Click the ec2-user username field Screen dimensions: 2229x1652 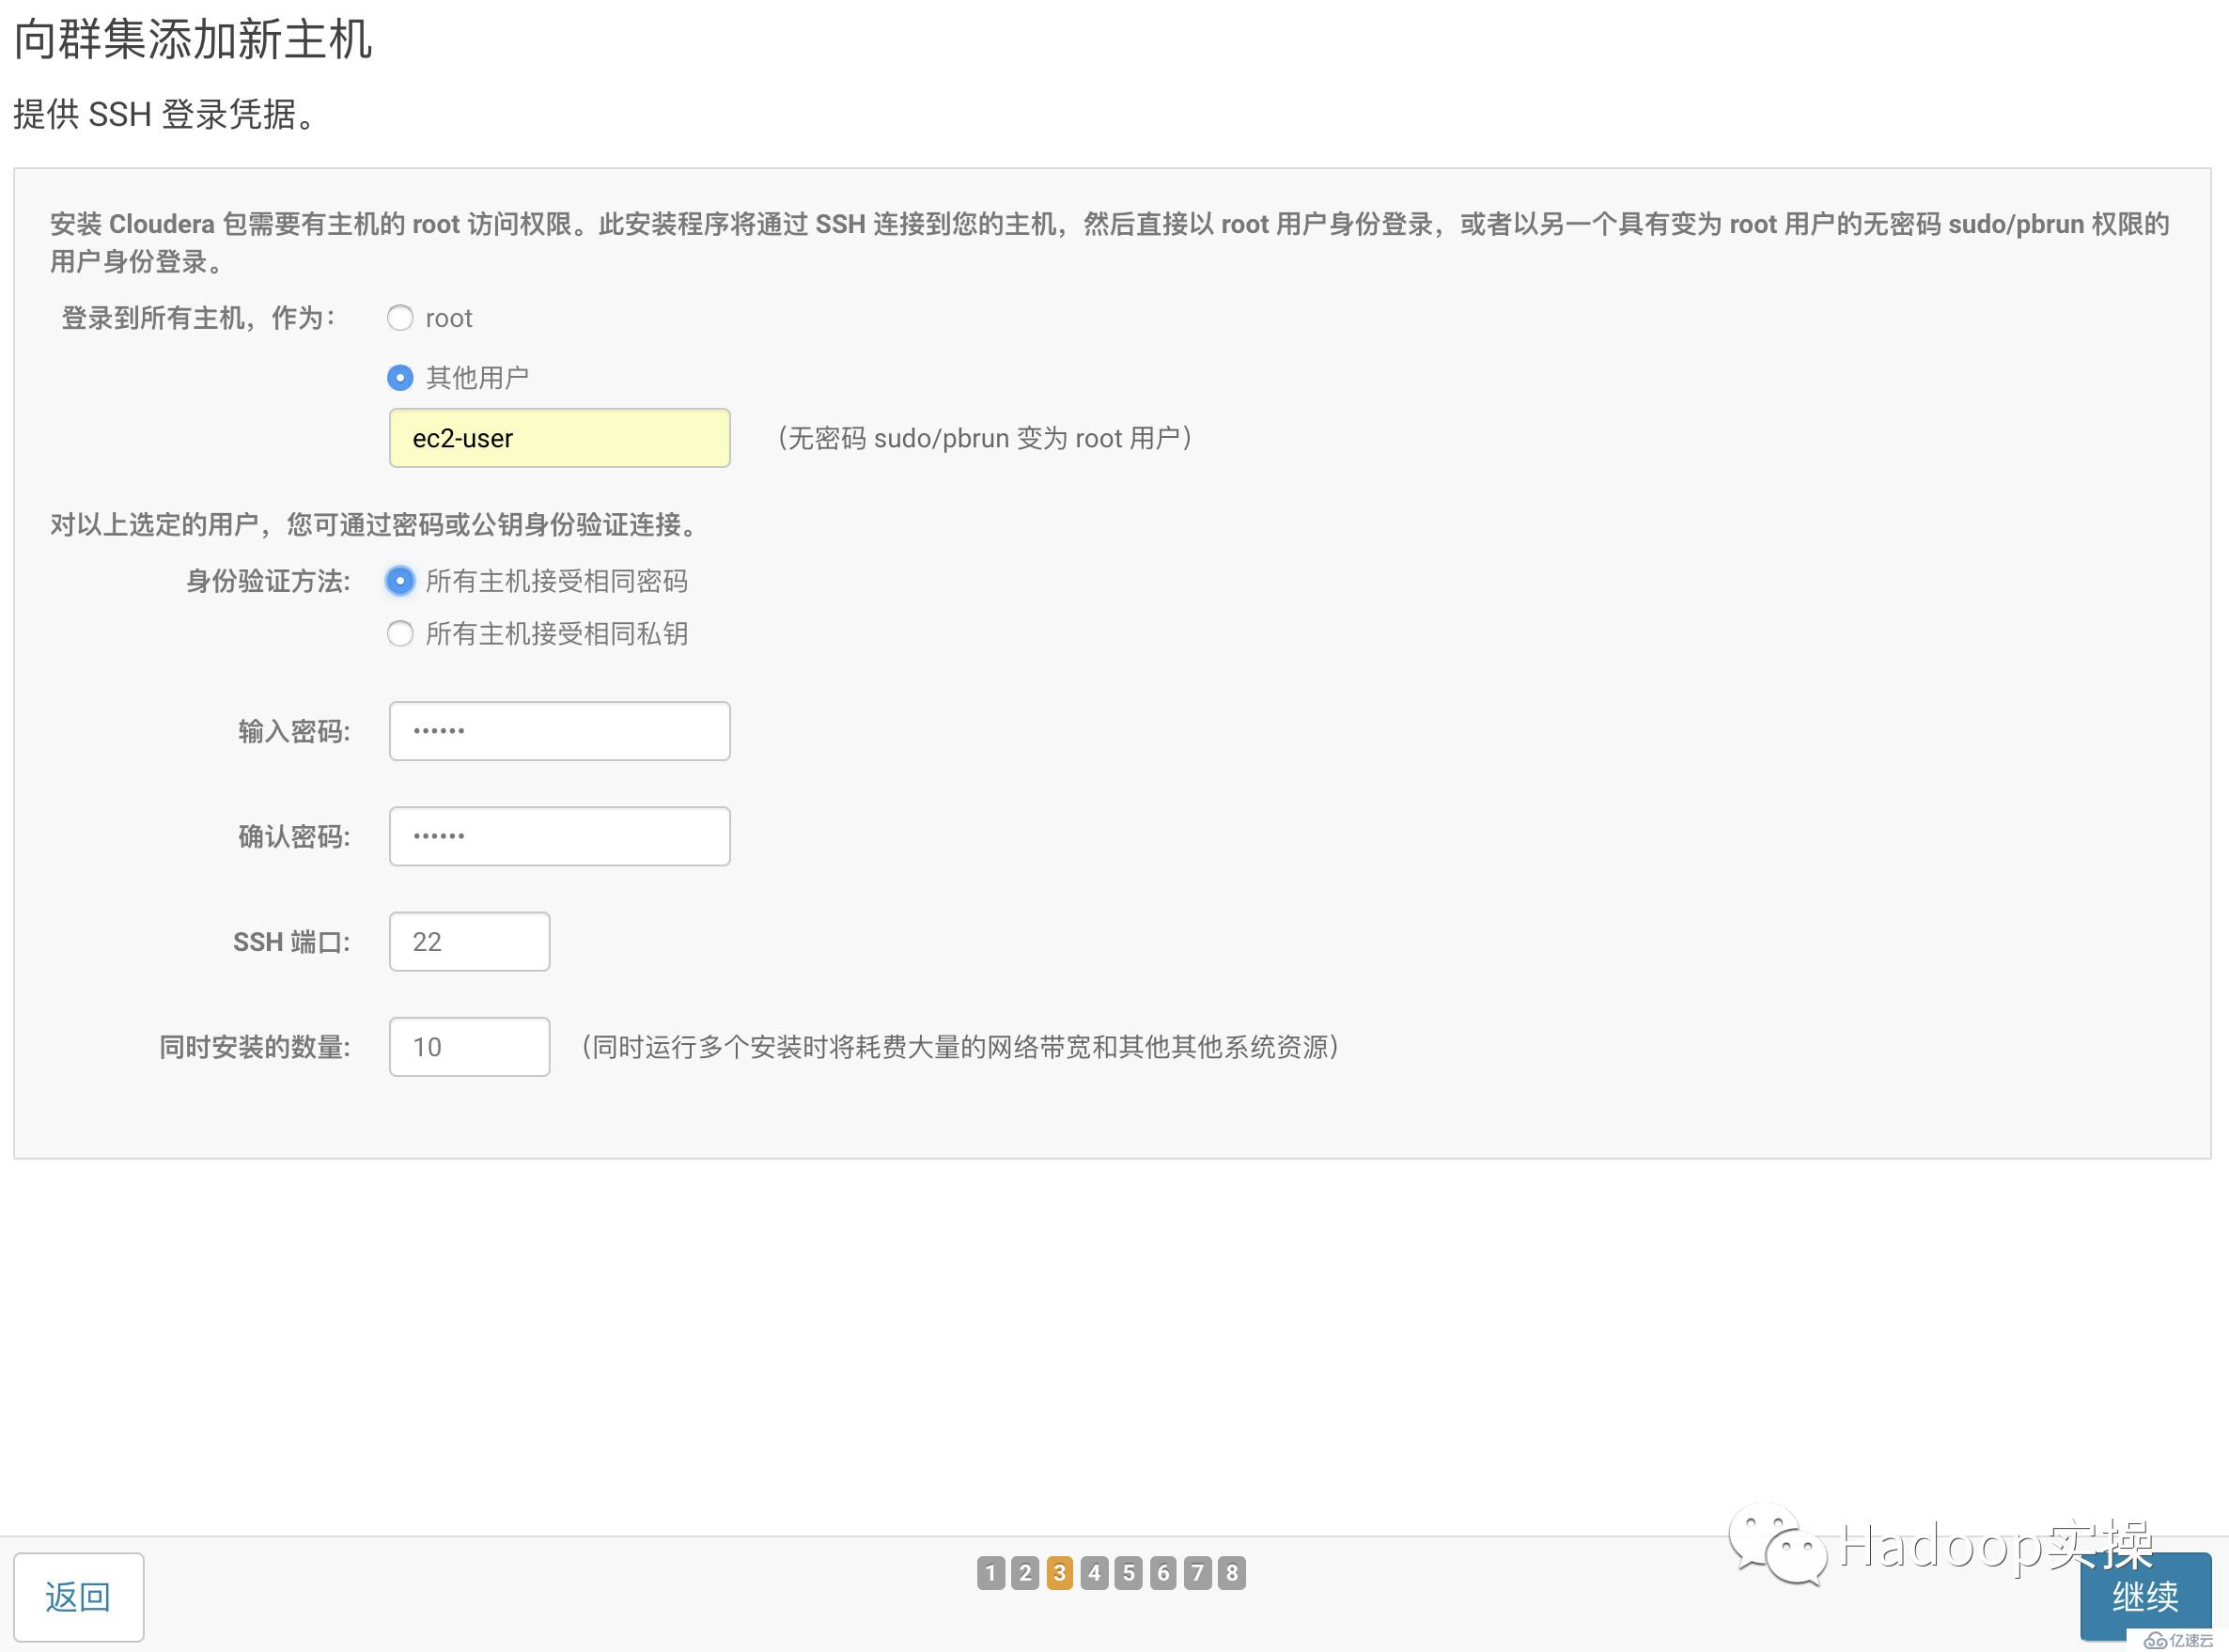[x=559, y=438]
